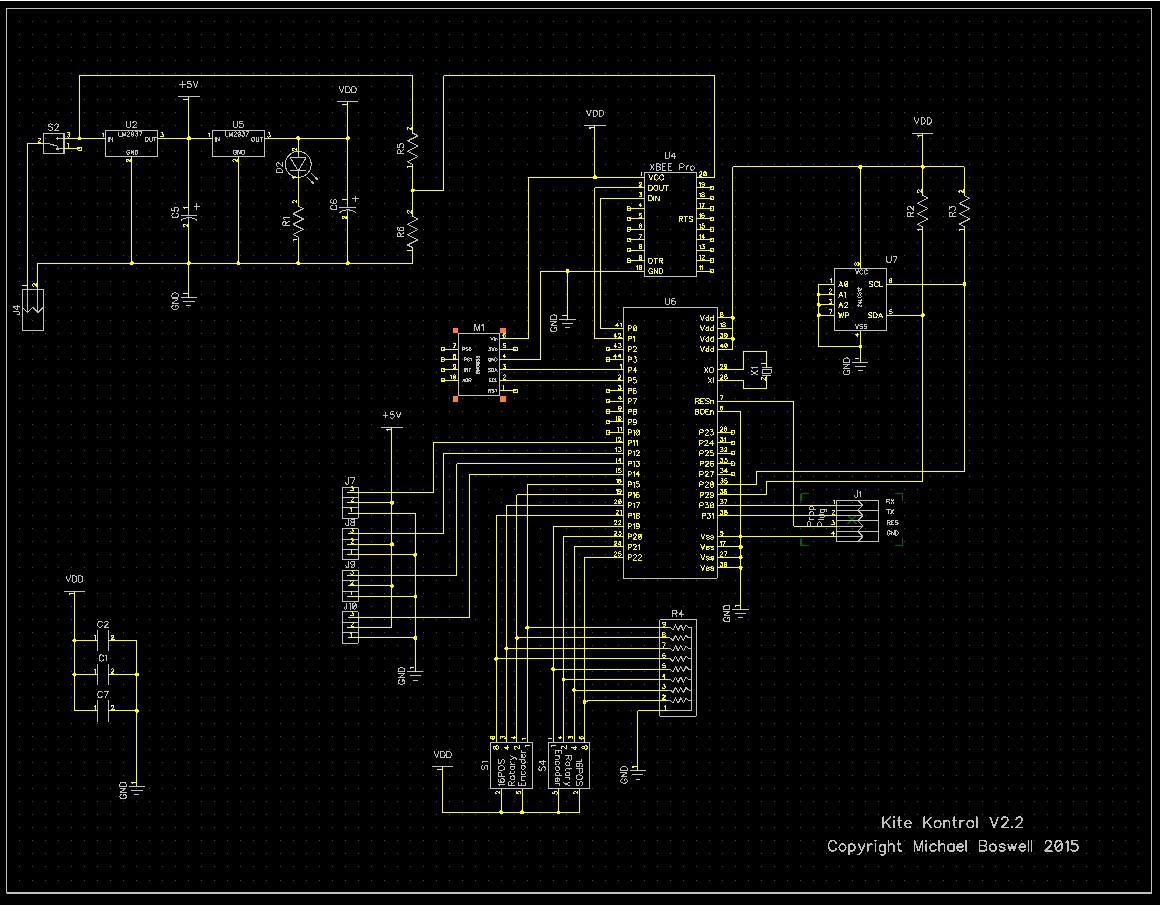
Task: Select the R4 resistor network
Action: [x=679, y=666]
